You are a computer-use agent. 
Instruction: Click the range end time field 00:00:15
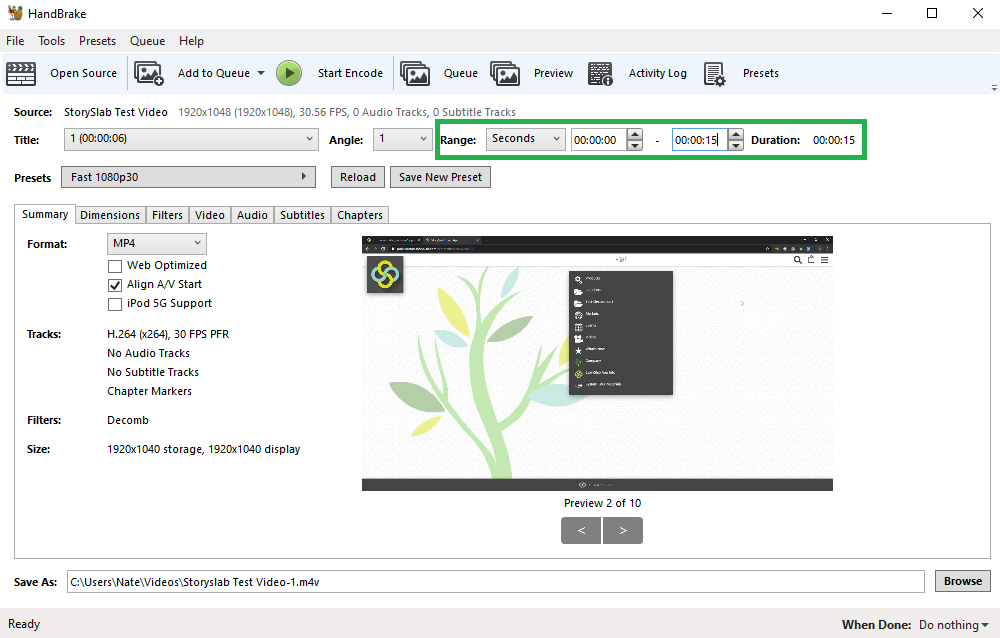pos(700,140)
